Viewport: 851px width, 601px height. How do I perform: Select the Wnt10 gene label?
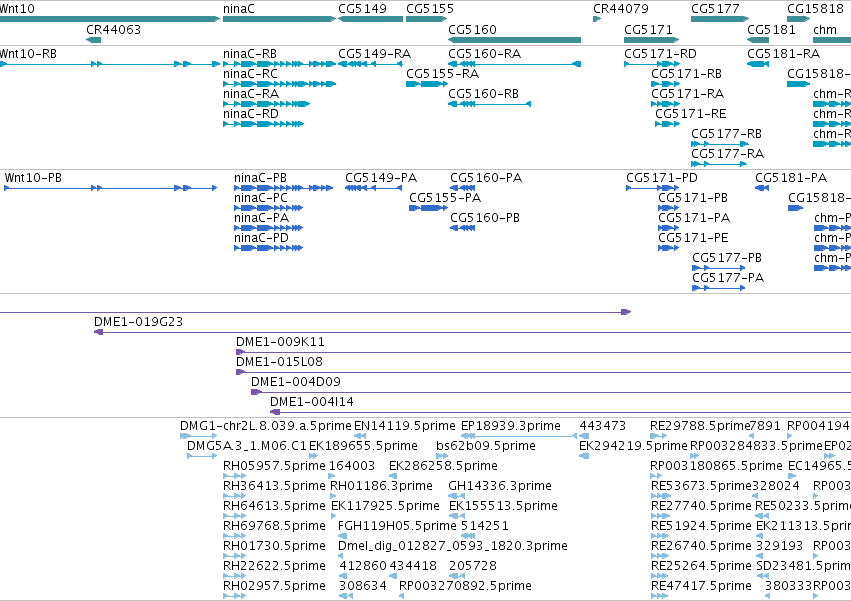(17, 9)
